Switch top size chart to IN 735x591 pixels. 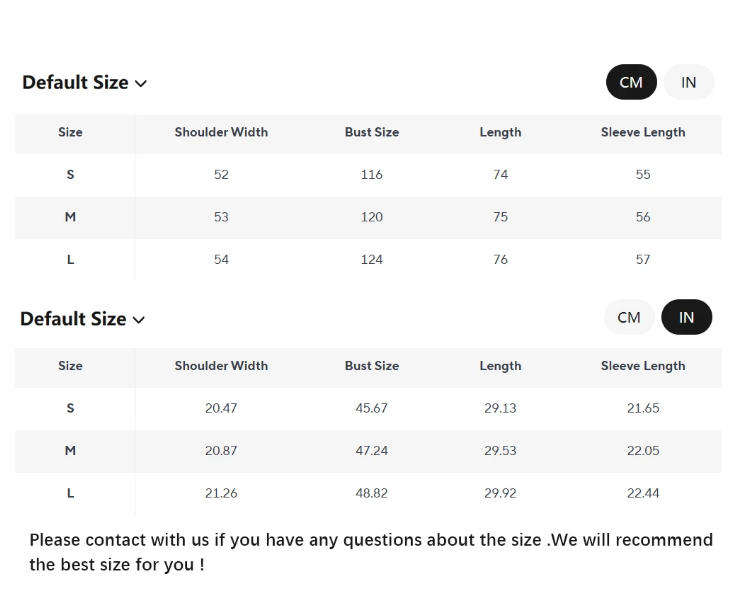coord(689,82)
